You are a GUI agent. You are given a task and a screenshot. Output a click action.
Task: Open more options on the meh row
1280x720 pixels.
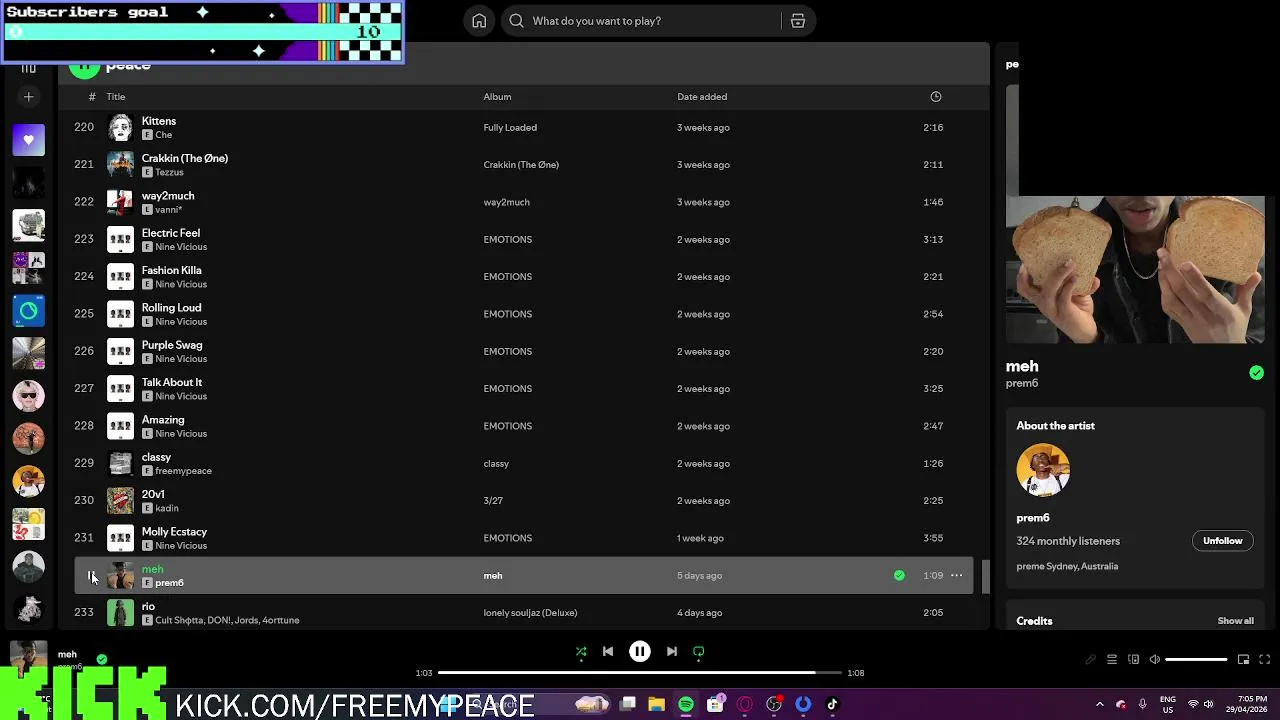pyautogui.click(x=956, y=576)
